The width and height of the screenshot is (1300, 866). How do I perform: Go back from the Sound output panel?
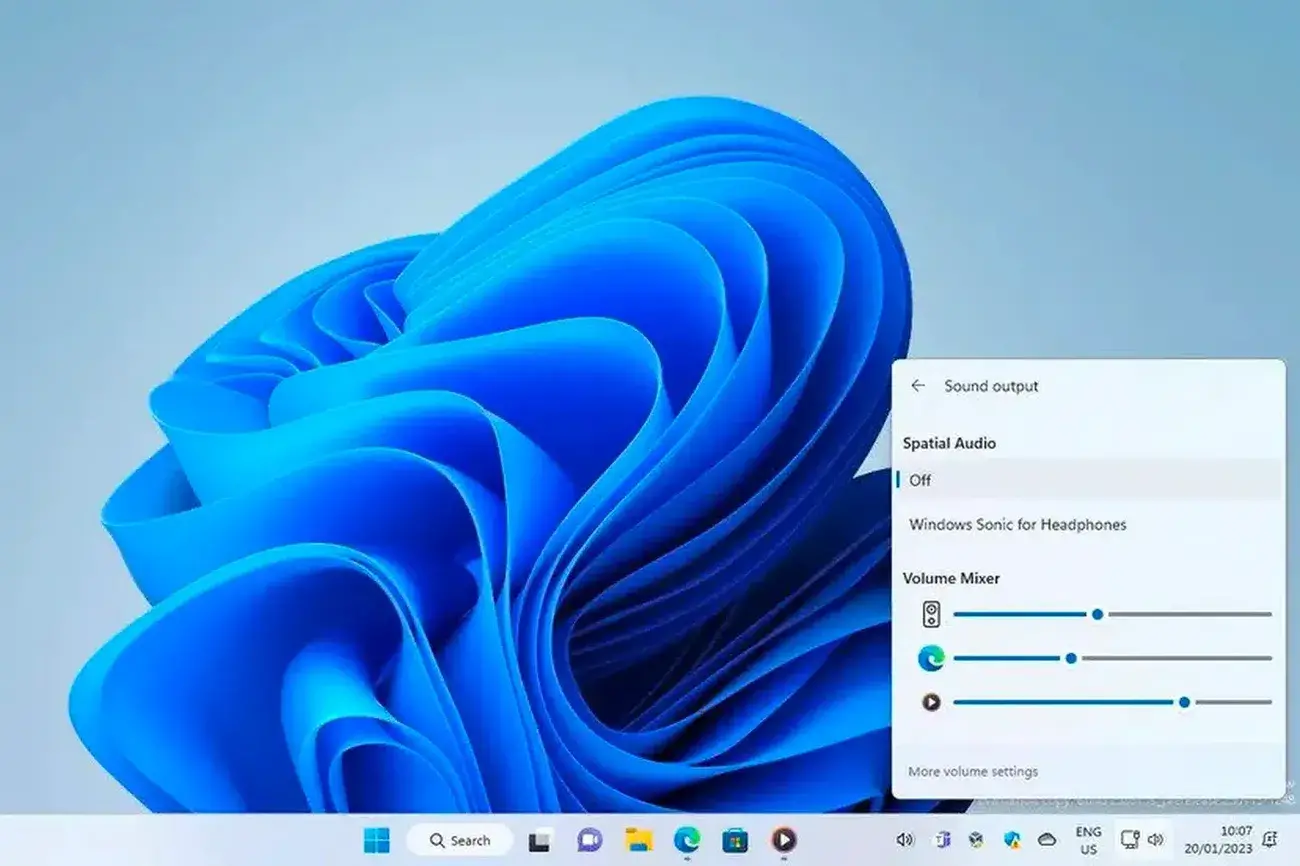[x=918, y=386]
